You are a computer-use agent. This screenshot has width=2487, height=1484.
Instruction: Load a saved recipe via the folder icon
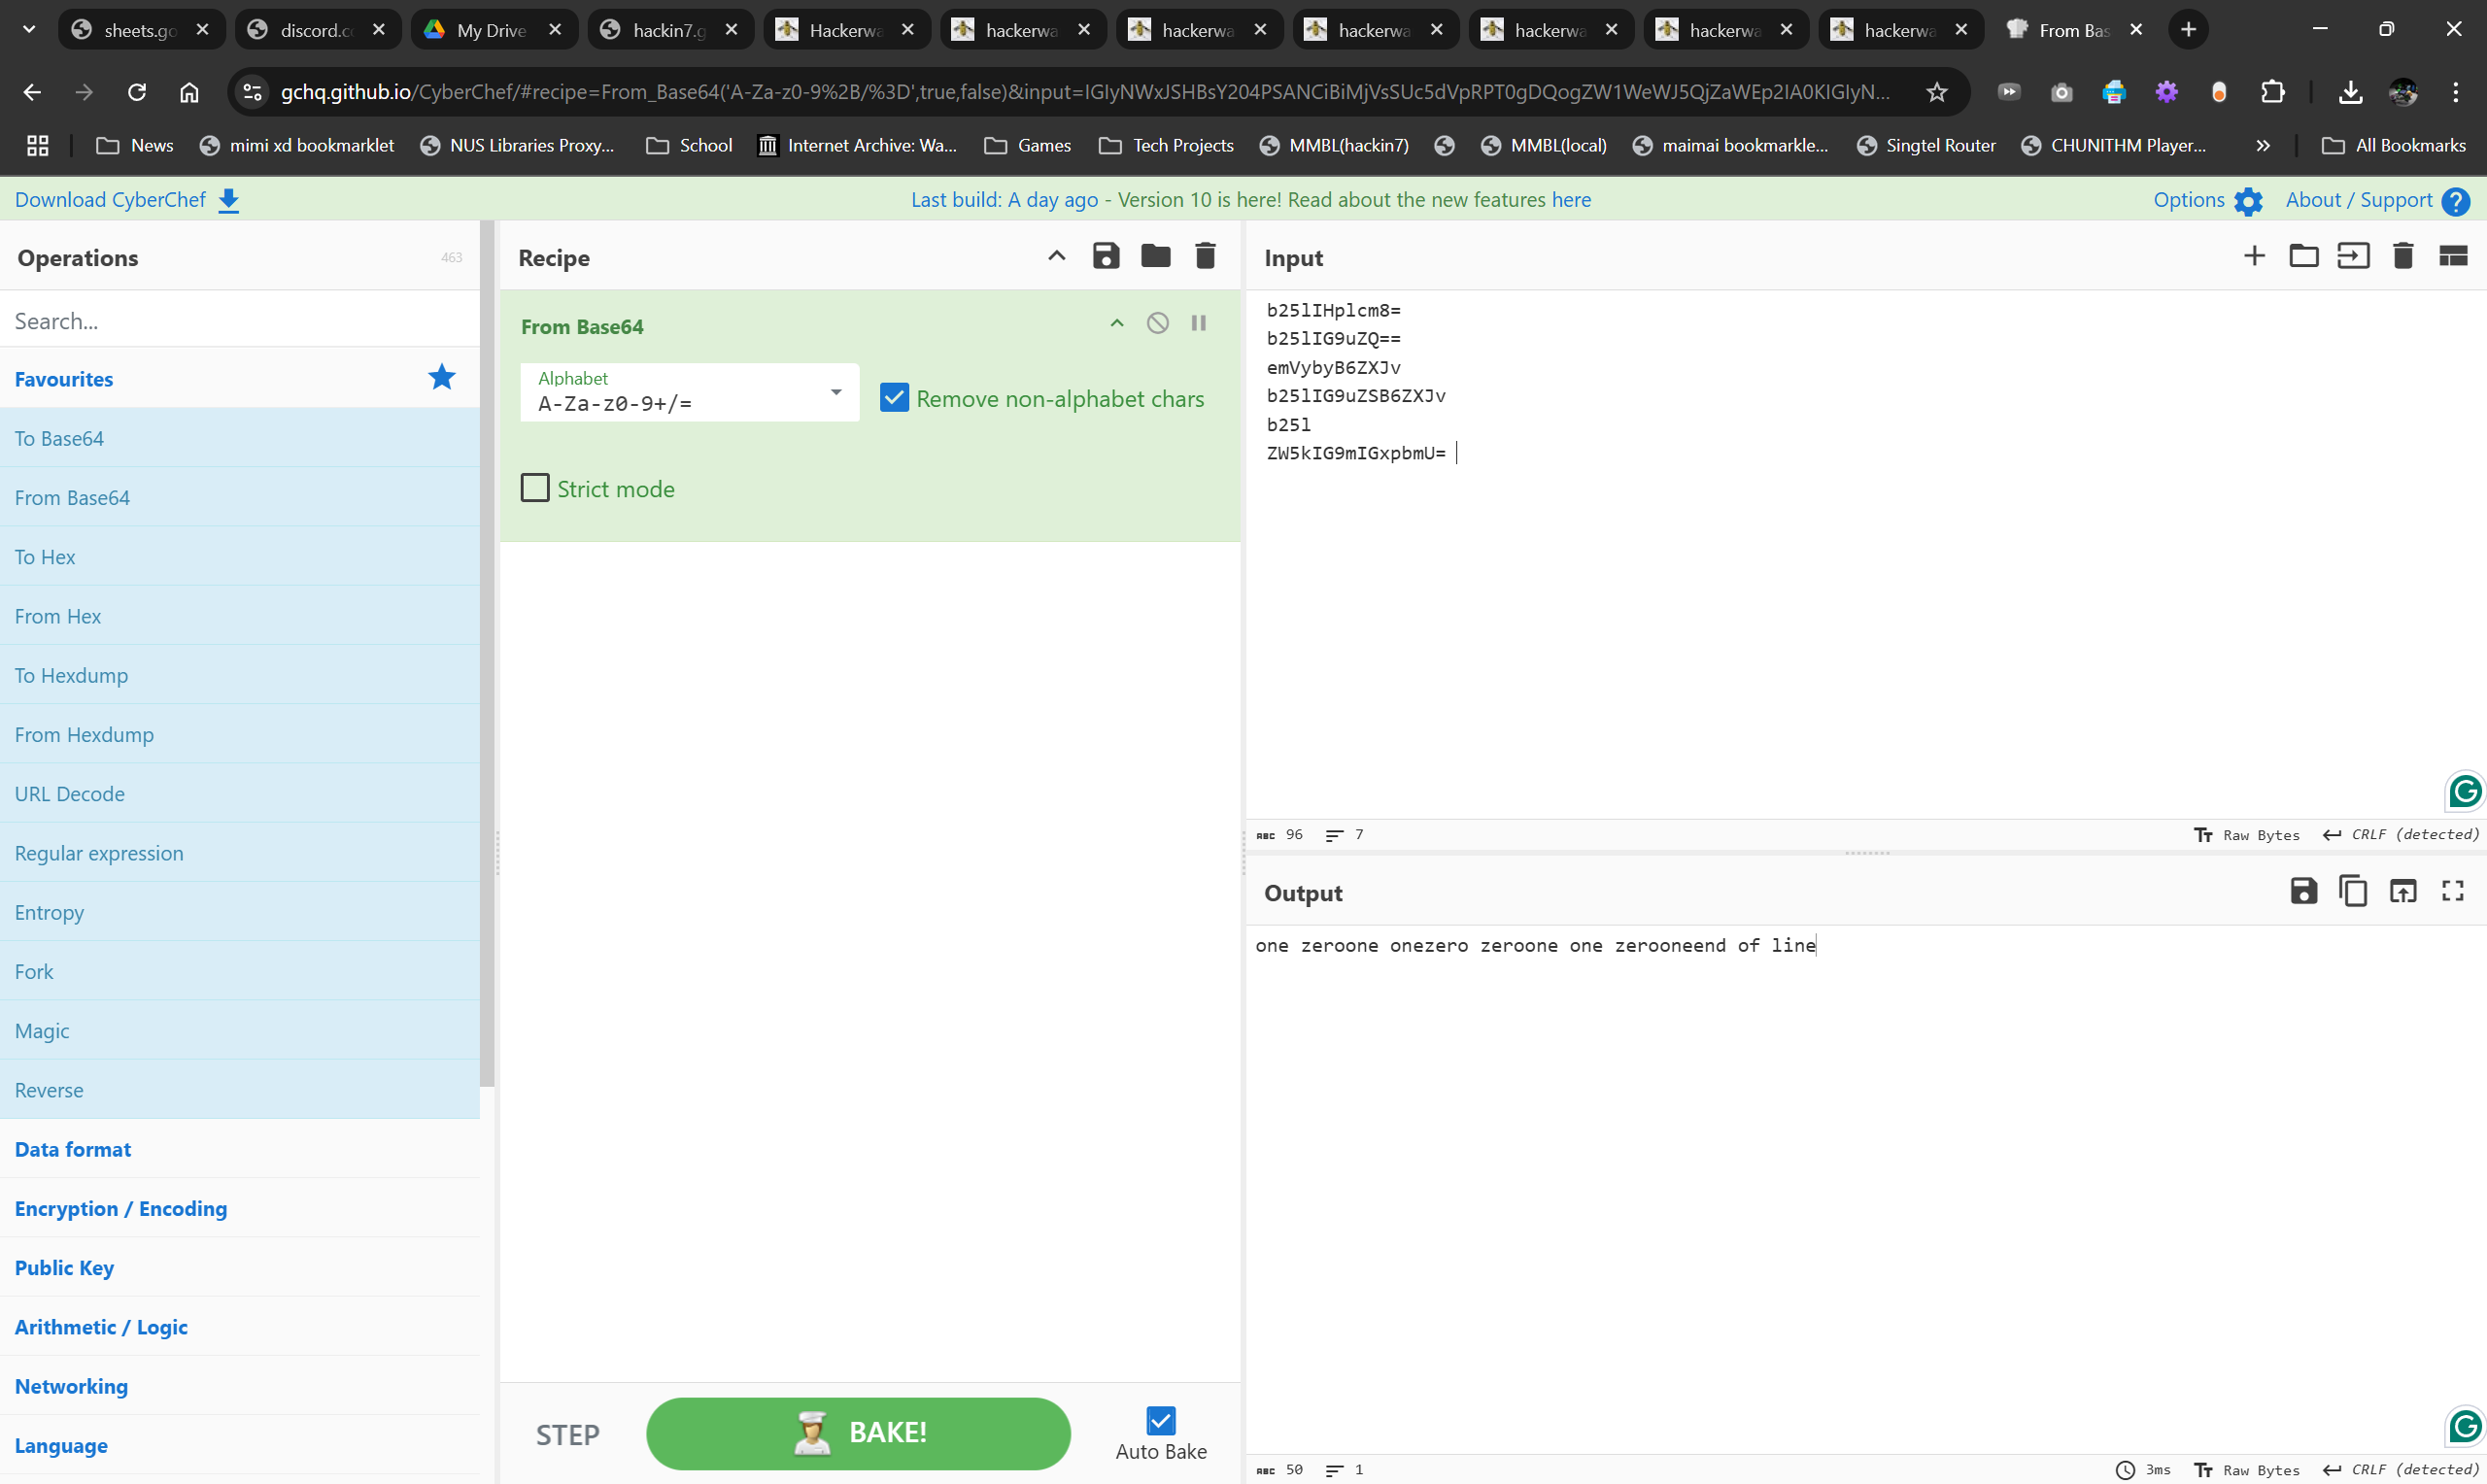tap(1155, 256)
